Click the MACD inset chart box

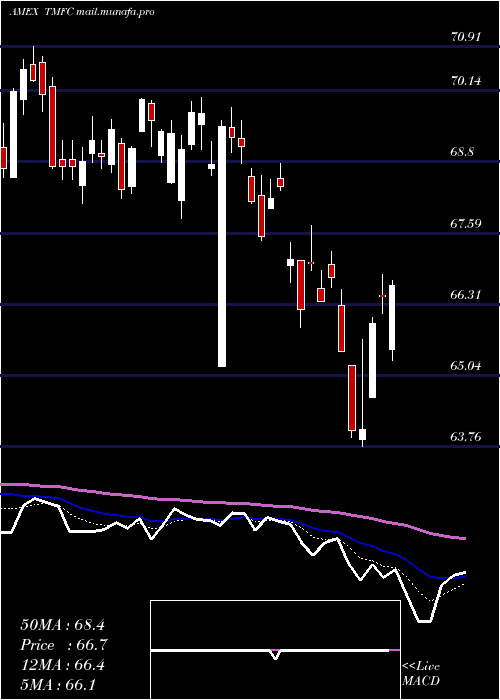click(x=275, y=650)
